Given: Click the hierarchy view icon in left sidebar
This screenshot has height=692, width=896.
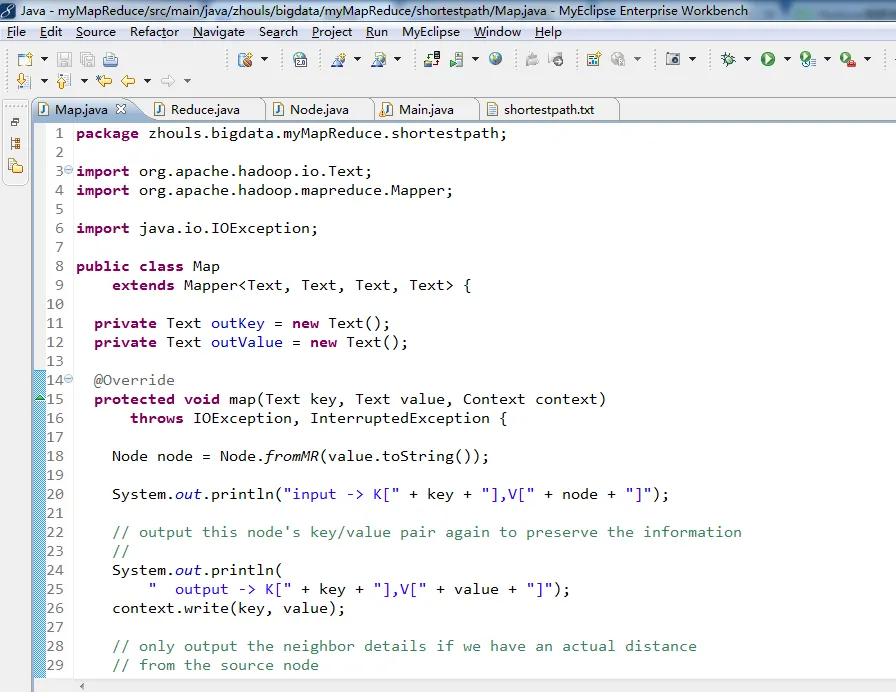Looking at the screenshot, I should pos(15,143).
